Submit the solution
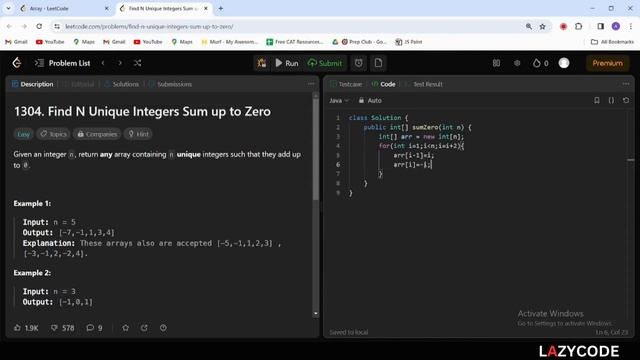 pyautogui.click(x=325, y=63)
